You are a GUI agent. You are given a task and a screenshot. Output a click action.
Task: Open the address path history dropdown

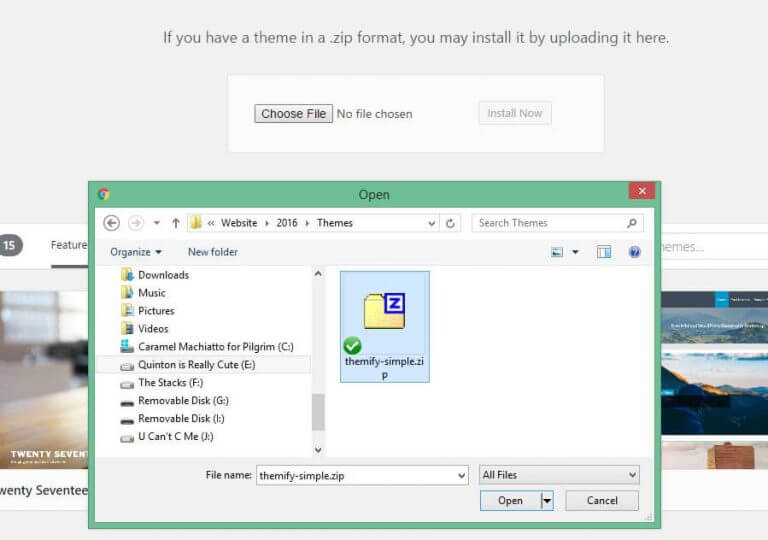[x=432, y=223]
